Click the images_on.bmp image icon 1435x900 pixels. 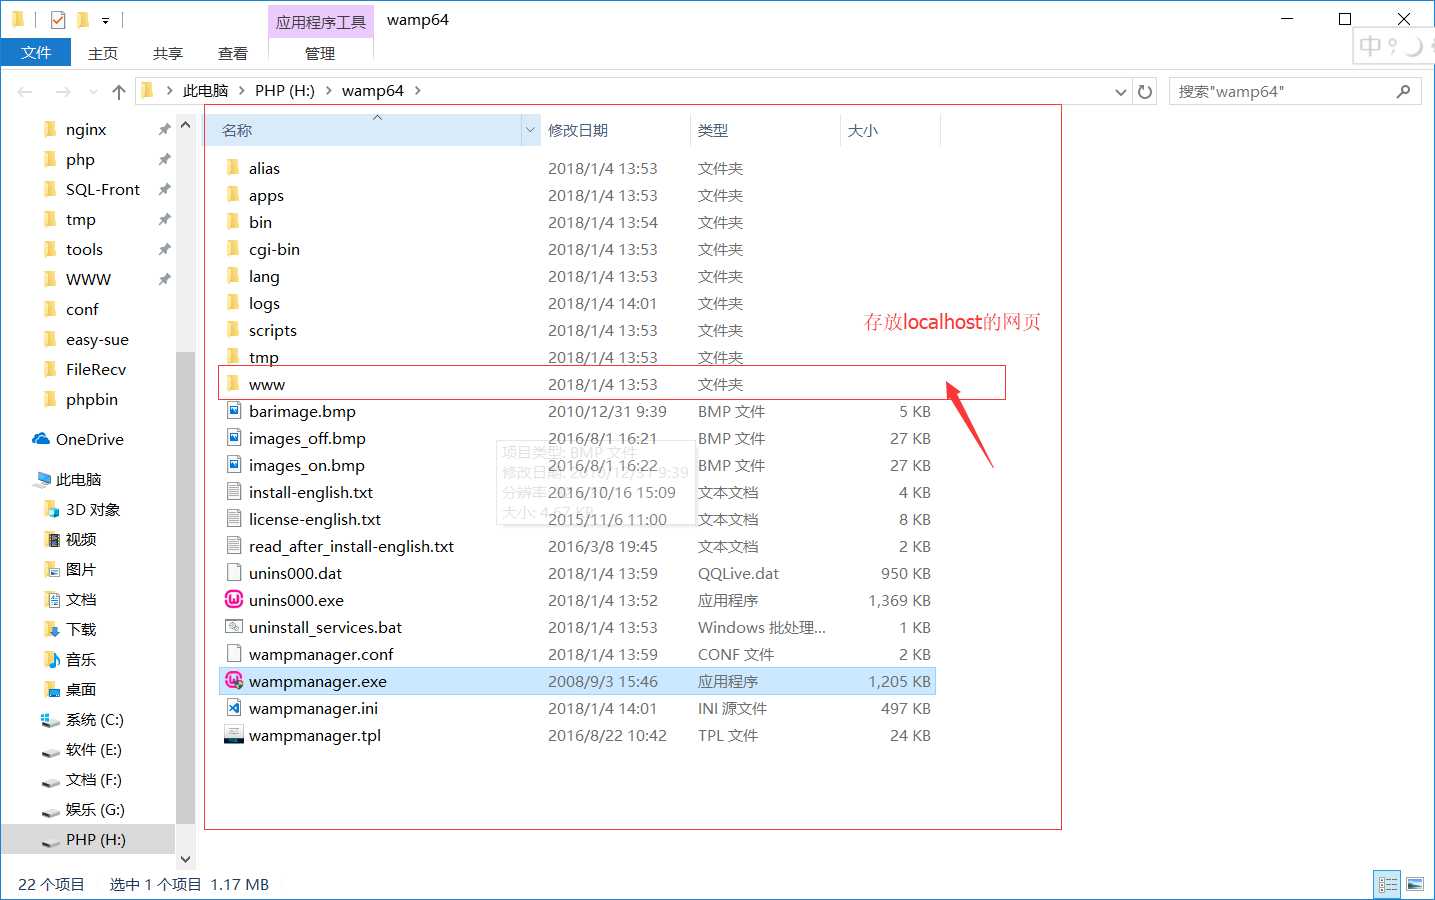[x=233, y=464]
